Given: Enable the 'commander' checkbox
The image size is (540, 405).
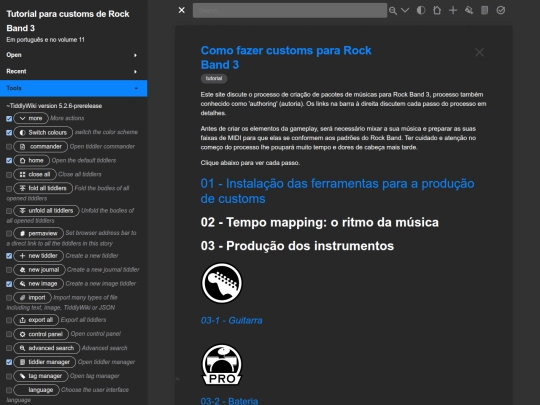Looking at the screenshot, I should click(9, 147).
